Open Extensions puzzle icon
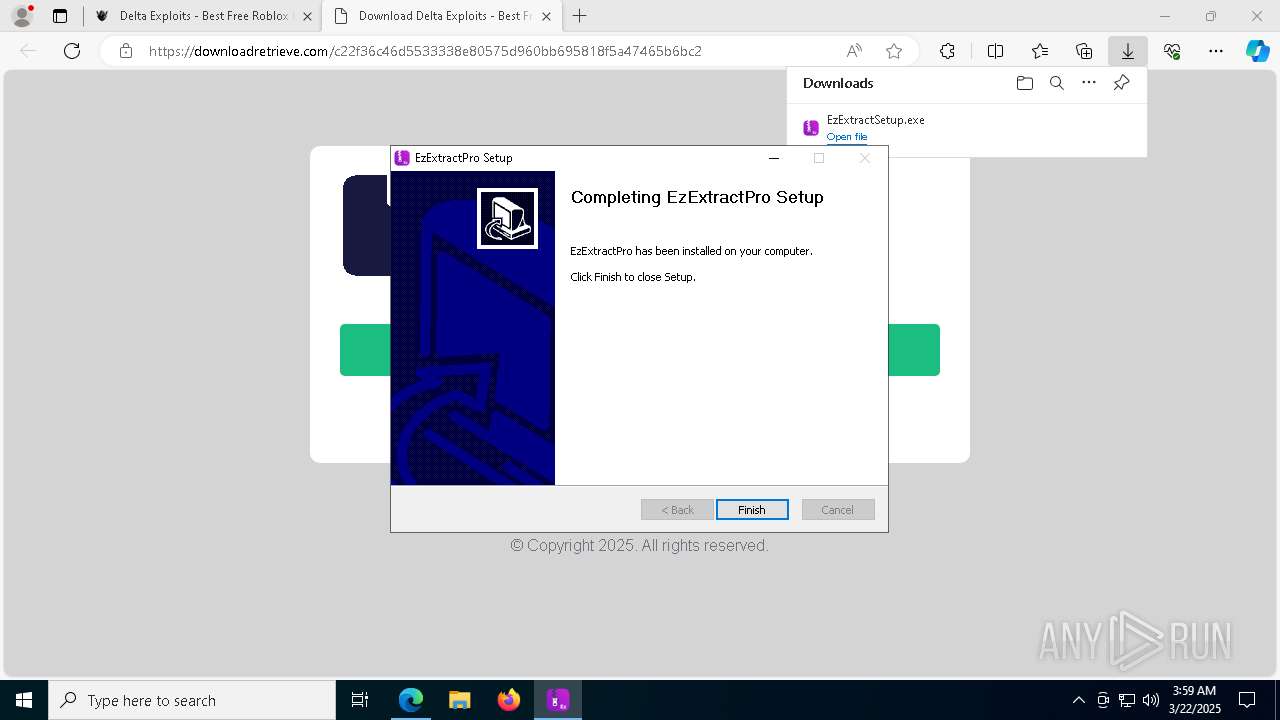 tap(947, 51)
